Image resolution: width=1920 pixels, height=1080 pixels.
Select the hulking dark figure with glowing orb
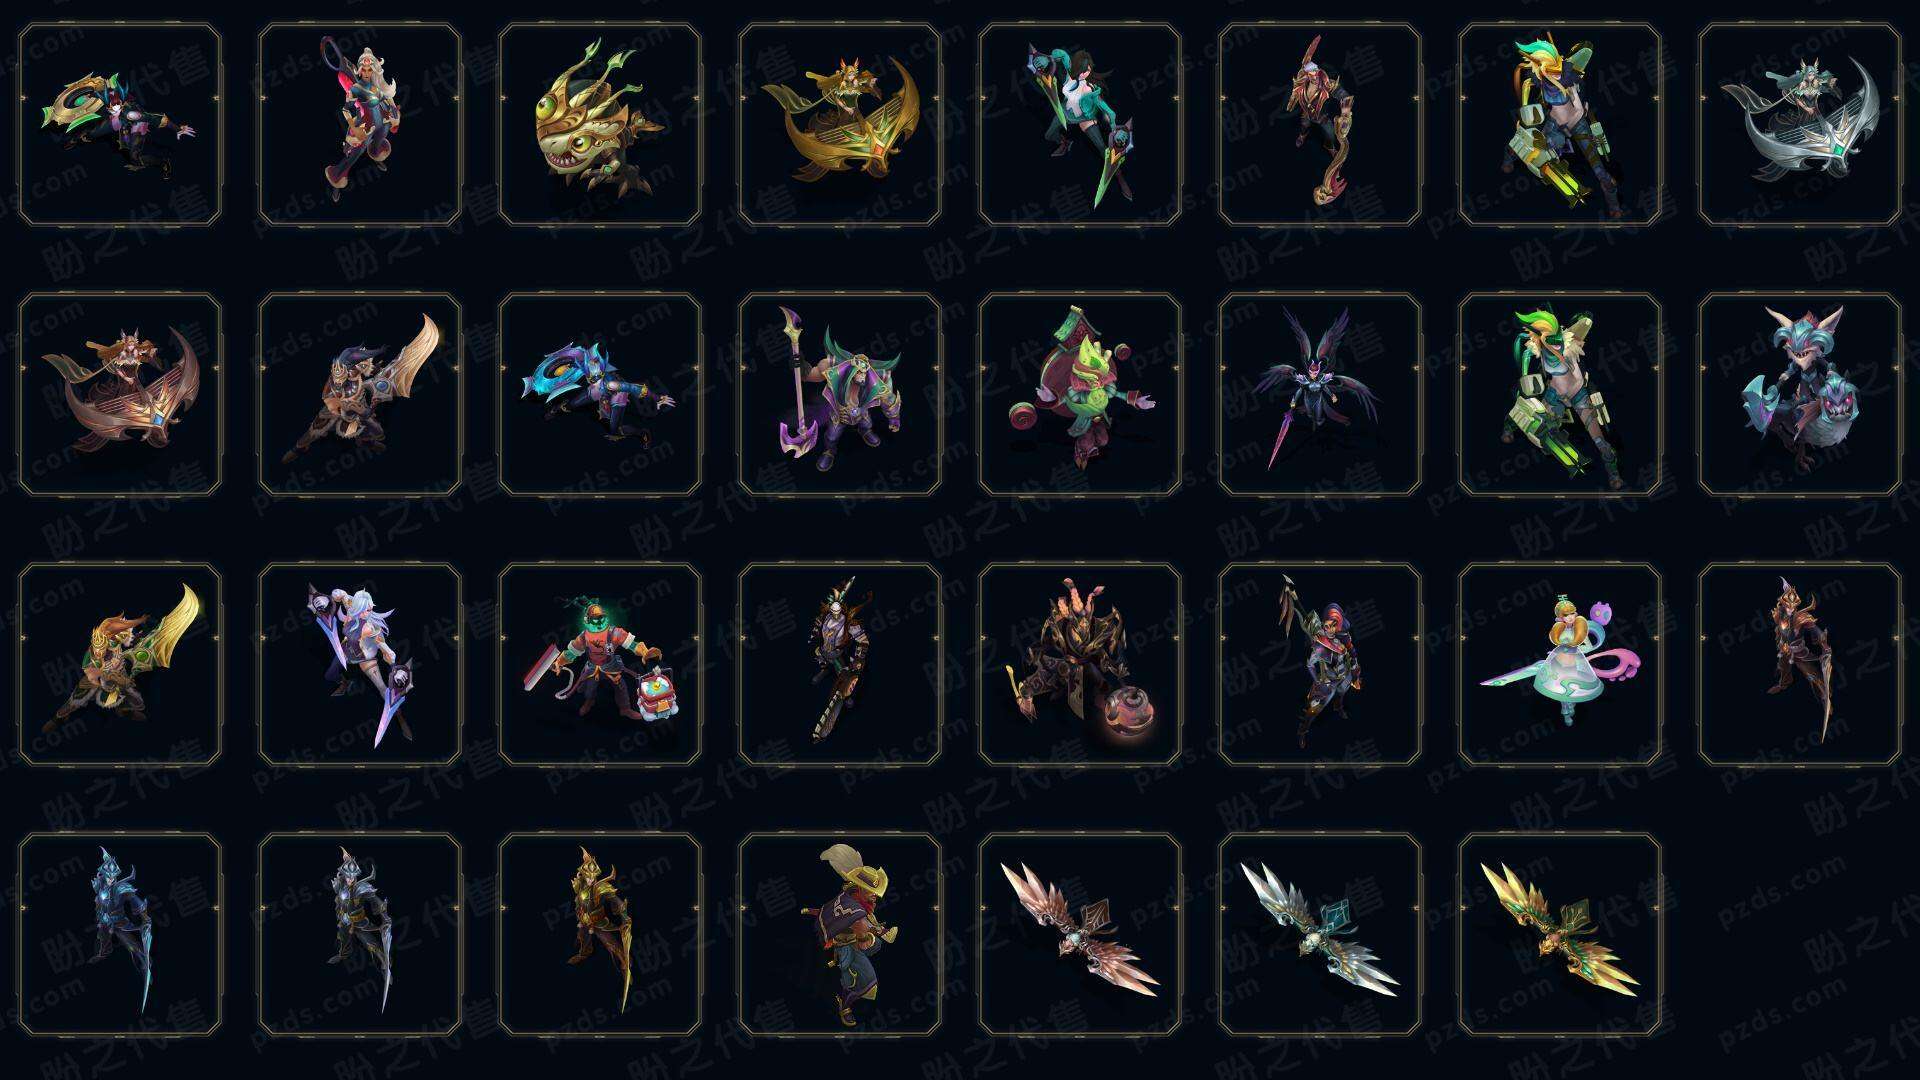point(1080,664)
